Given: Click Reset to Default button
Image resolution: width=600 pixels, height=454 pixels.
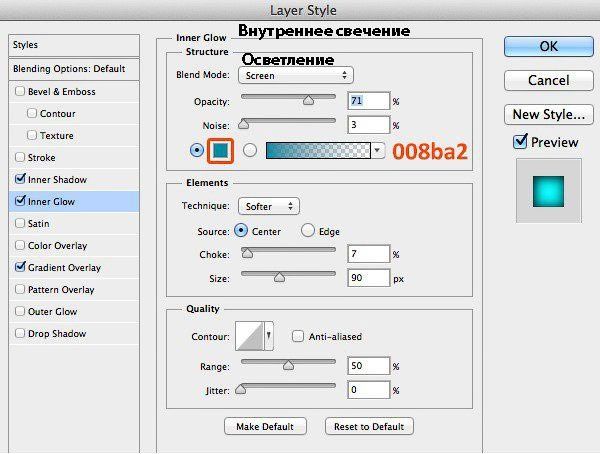Looking at the screenshot, I should coord(369,426).
